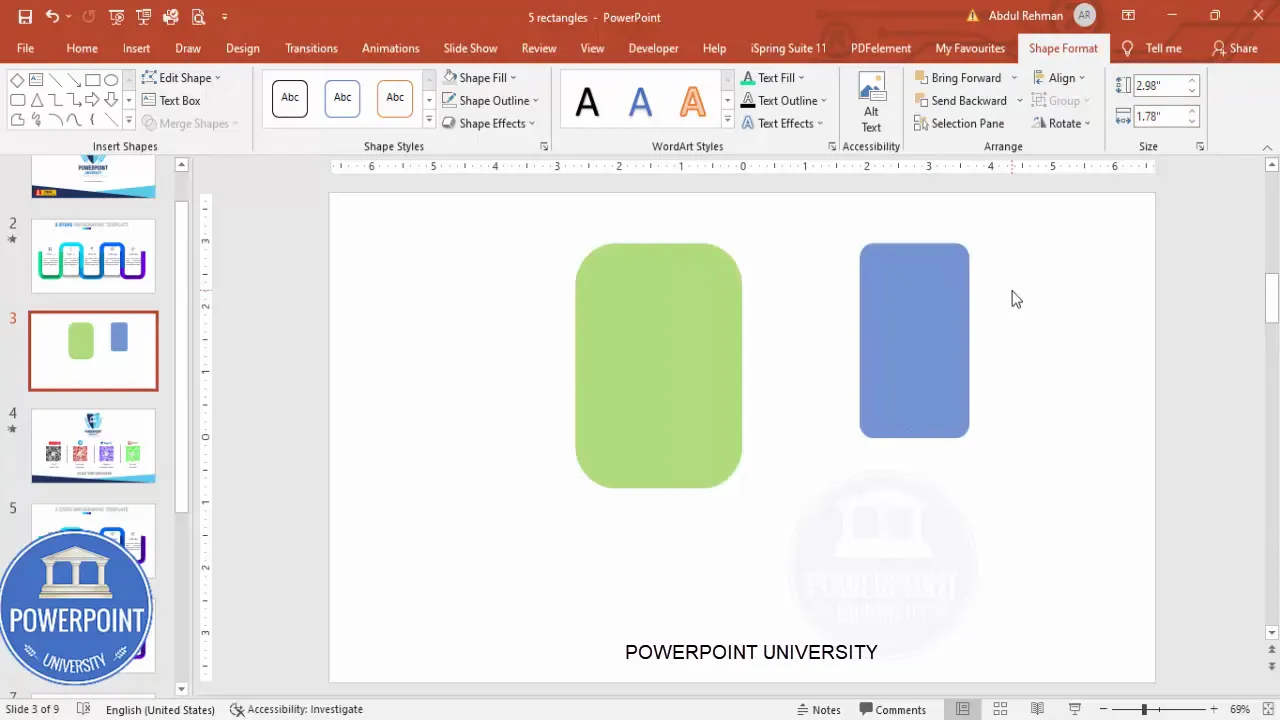Select slide 4 thumbnail in the slide panel

pos(93,446)
